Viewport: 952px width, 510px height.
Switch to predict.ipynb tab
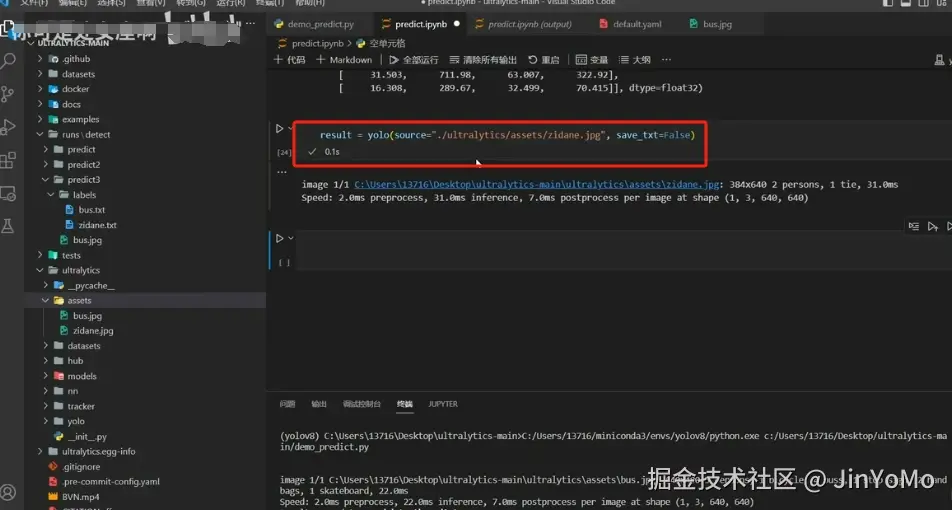click(420, 24)
